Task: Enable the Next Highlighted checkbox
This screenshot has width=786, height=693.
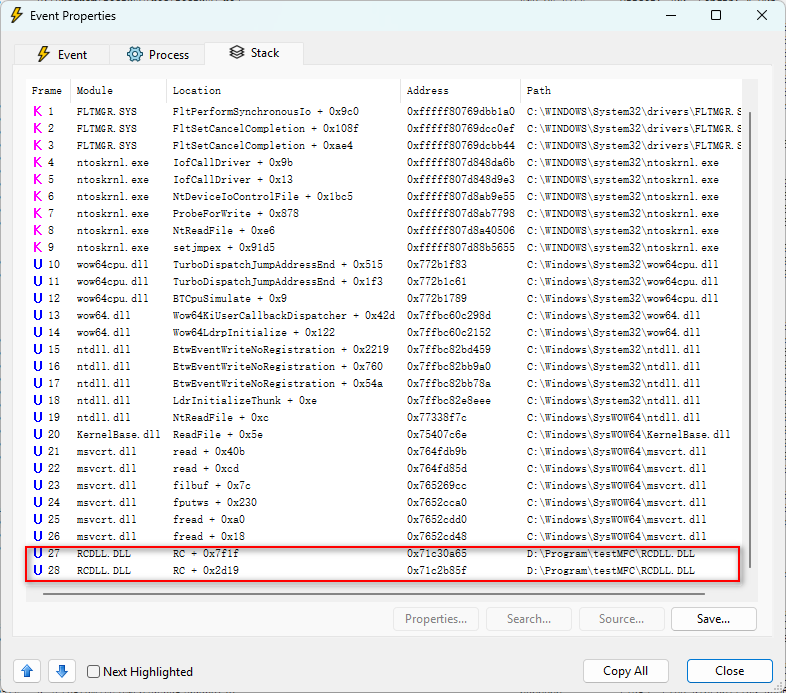Action: point(93,671)
